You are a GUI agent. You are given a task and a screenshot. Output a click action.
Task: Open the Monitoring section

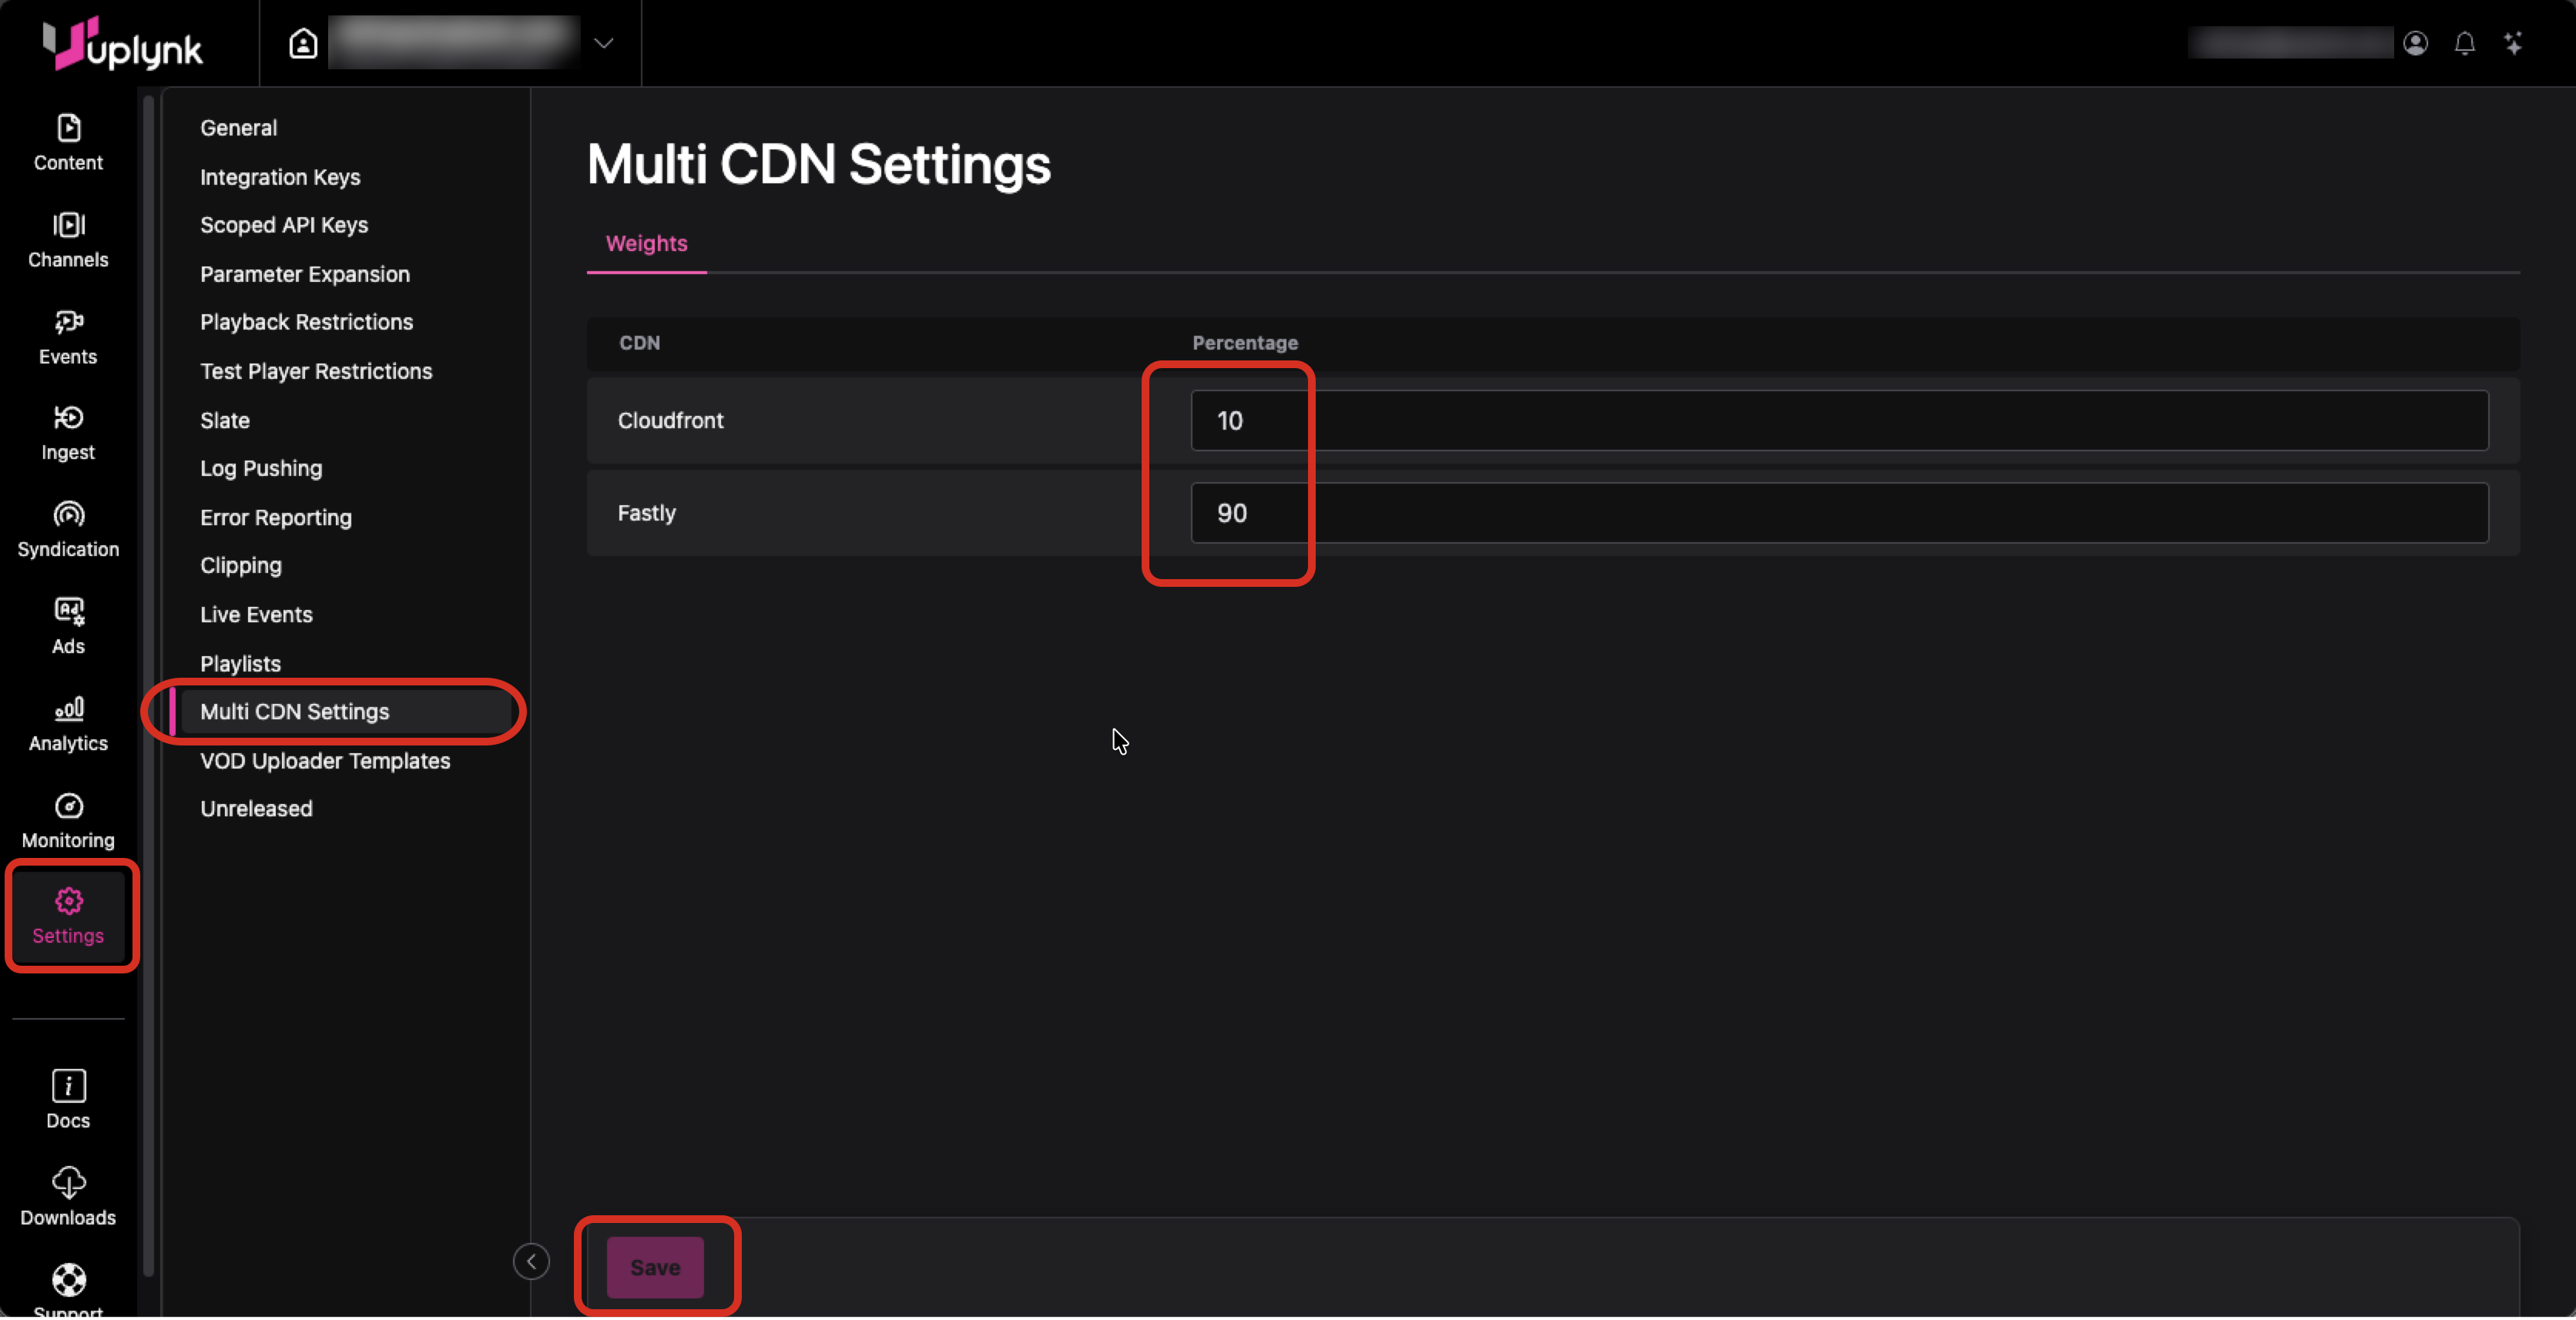point(68,820)
